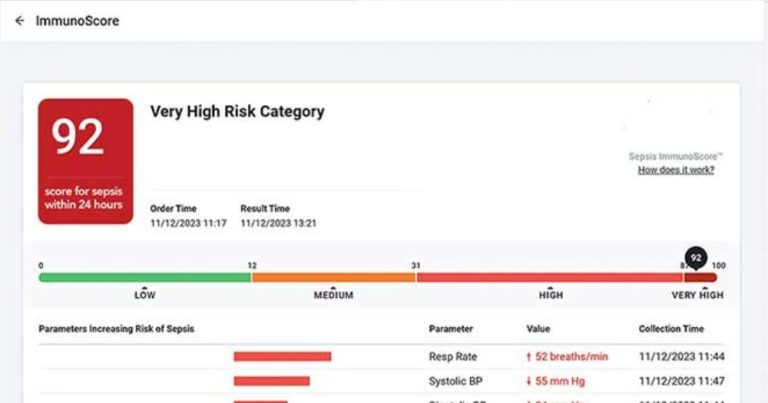Select the green Low risk bar segment
This screenshot has height=403, width=768.
pyautogui.click(x=145, y=277)
